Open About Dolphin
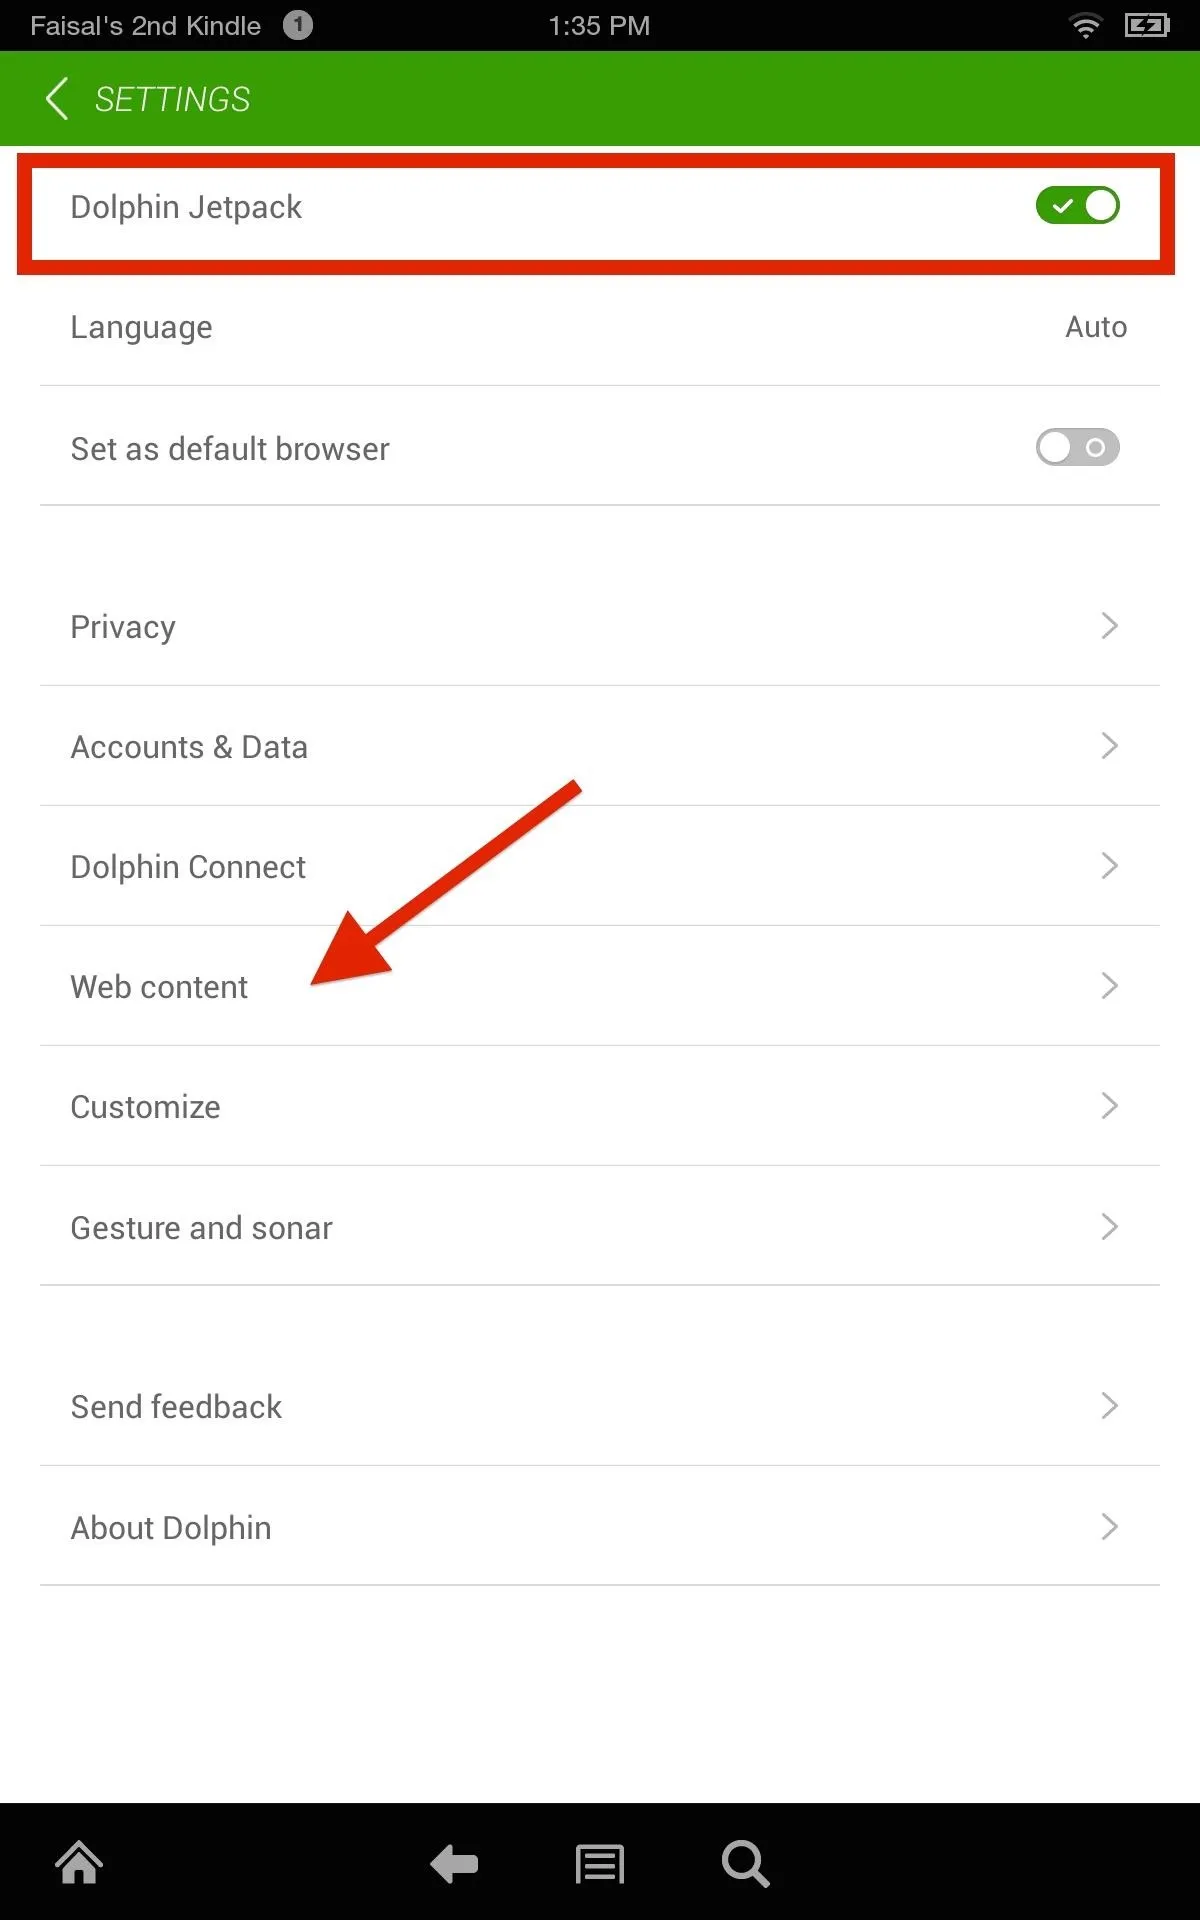Image resolution: width=1200 pixels, height=1920 pixels. (600, 1526)
